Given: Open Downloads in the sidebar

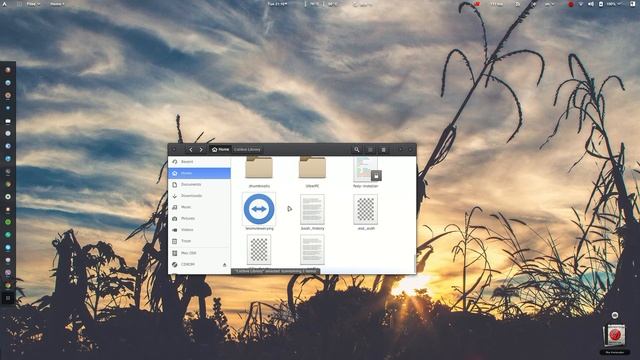Looking at the screenshot, I should [x=199, y=196].
